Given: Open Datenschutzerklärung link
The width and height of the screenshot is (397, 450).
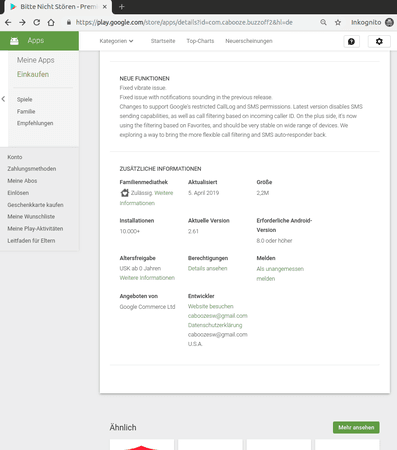Looking at the screenshot, I should [x=215, y=325].
